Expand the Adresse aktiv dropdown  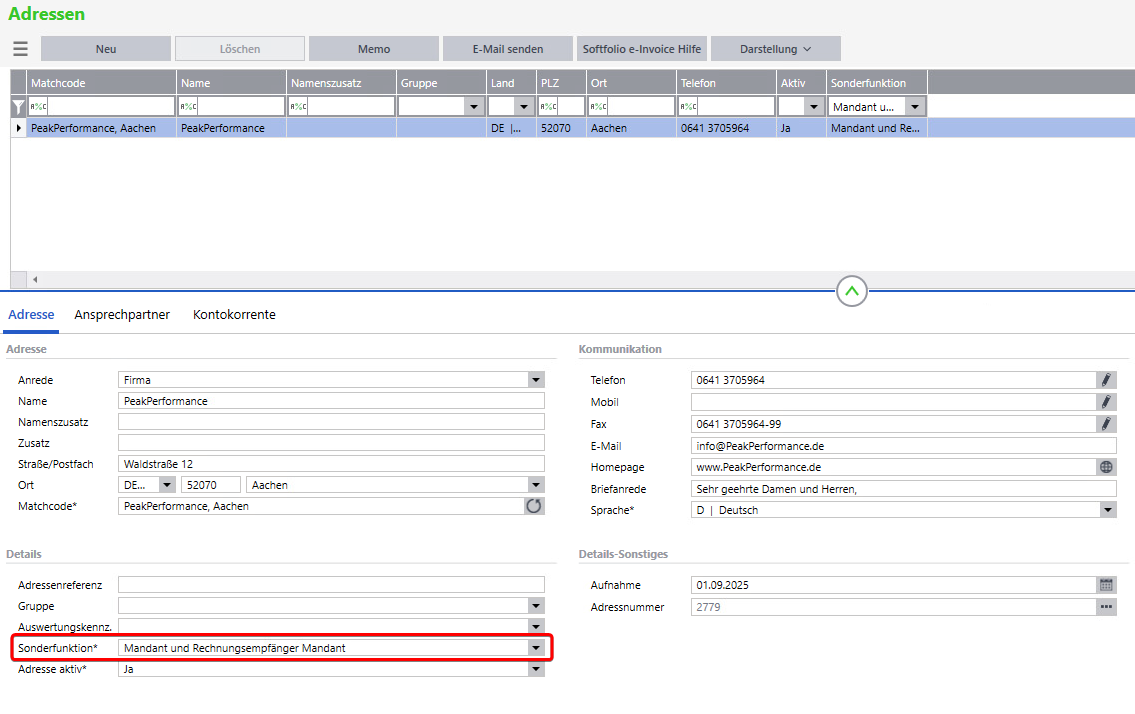(536, 669)
